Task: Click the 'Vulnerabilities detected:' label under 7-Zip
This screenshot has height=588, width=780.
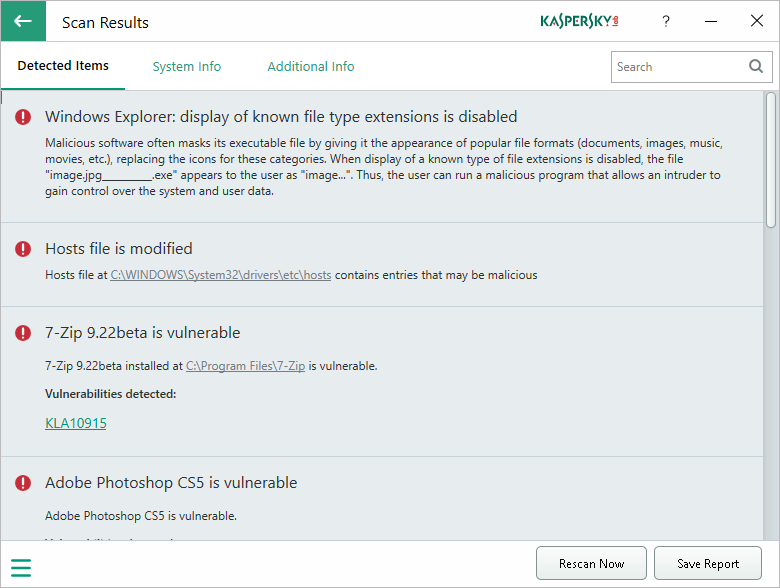Action: click(x=110, y=394)
